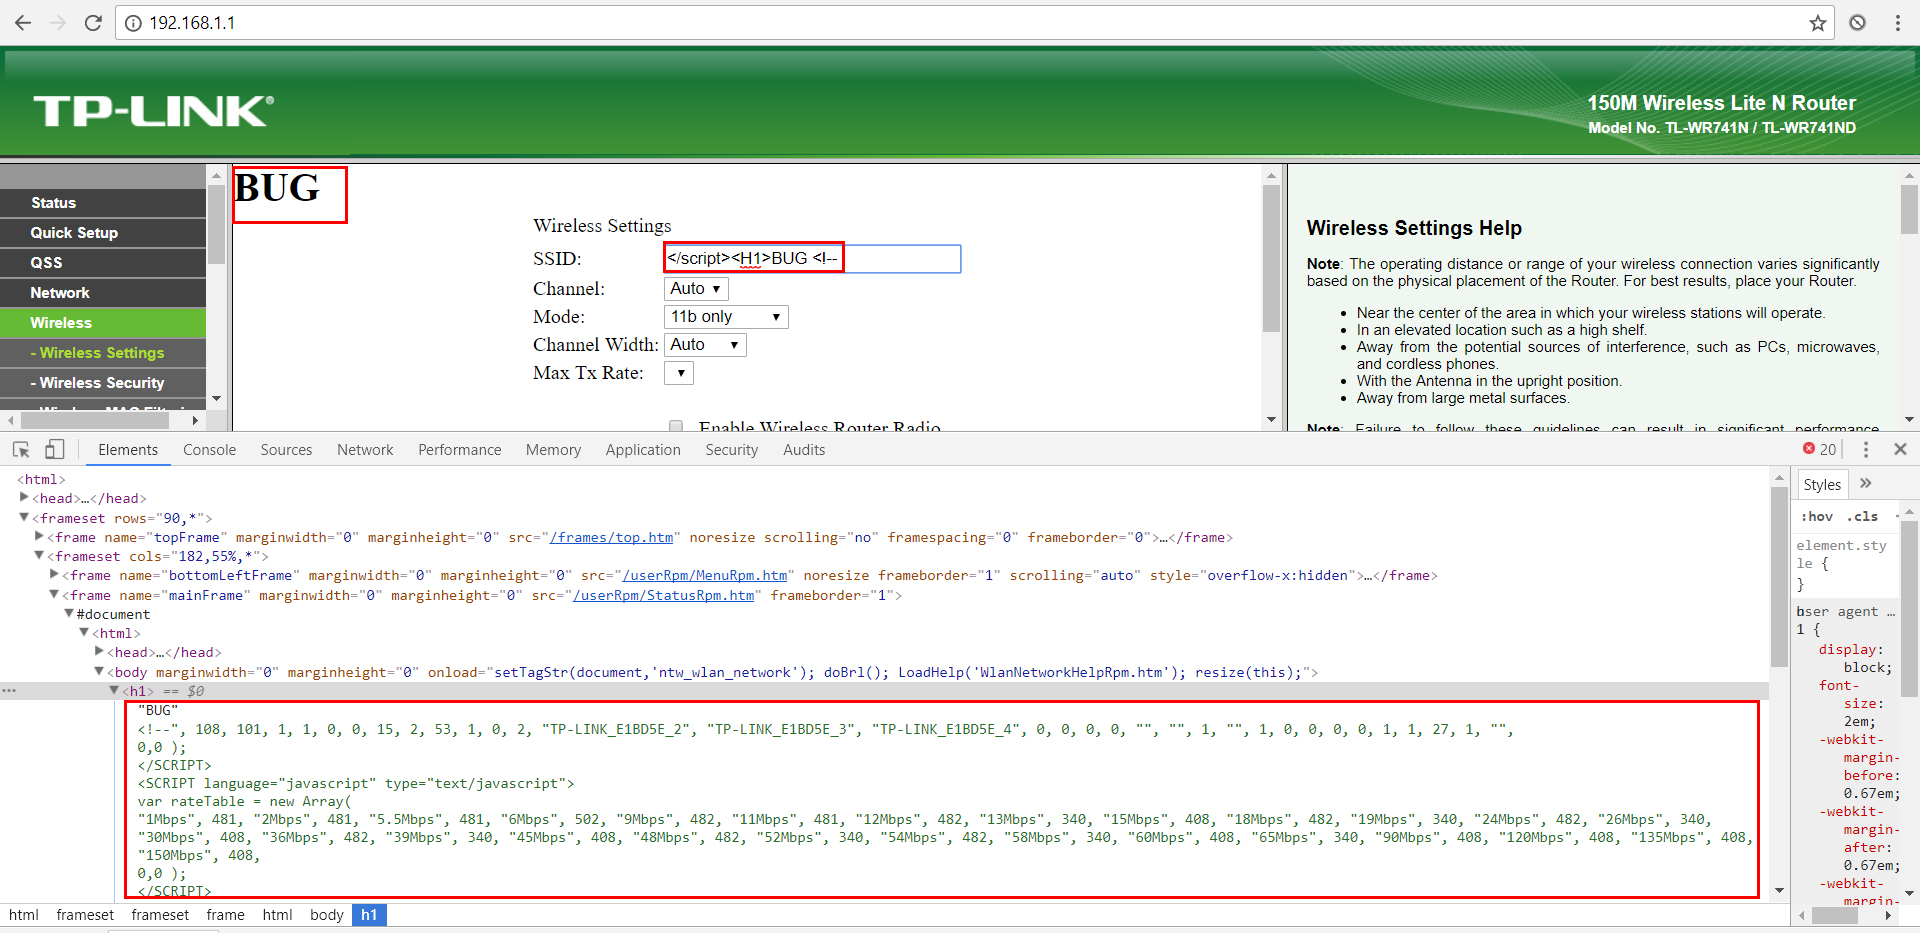Screen dimensions: 1920x933
Task: Click sidebar menu scroll down arrow
Action: click(216, 398)
